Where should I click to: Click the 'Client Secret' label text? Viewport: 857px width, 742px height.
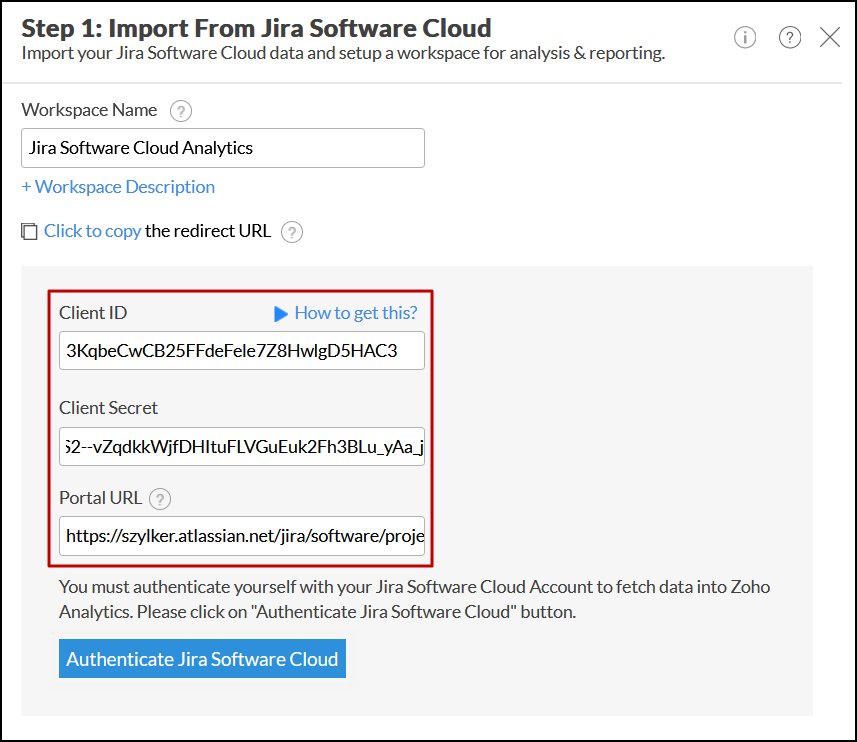point(108,408)
